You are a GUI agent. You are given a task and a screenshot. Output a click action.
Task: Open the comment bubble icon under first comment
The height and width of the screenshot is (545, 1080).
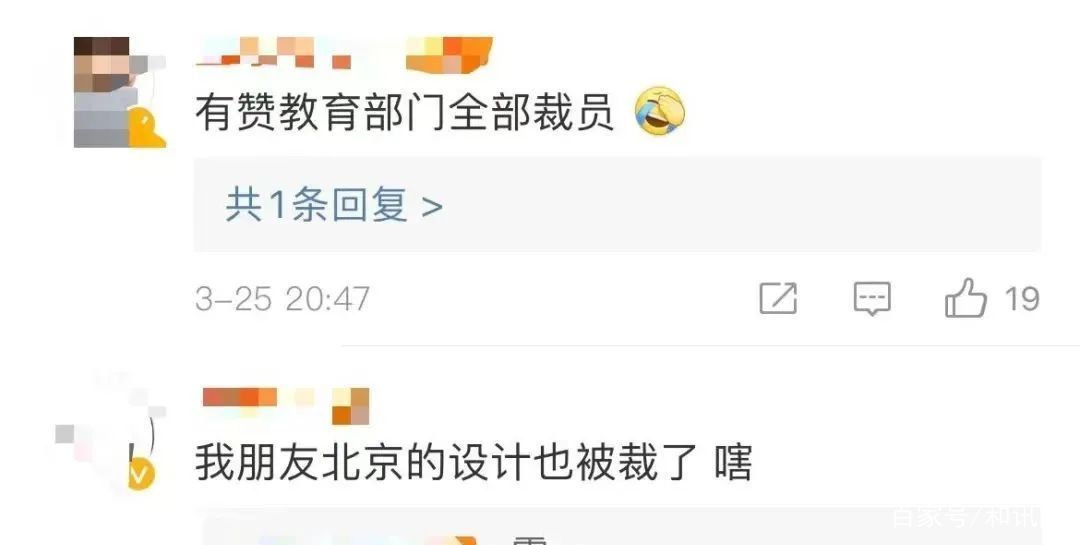872,298
